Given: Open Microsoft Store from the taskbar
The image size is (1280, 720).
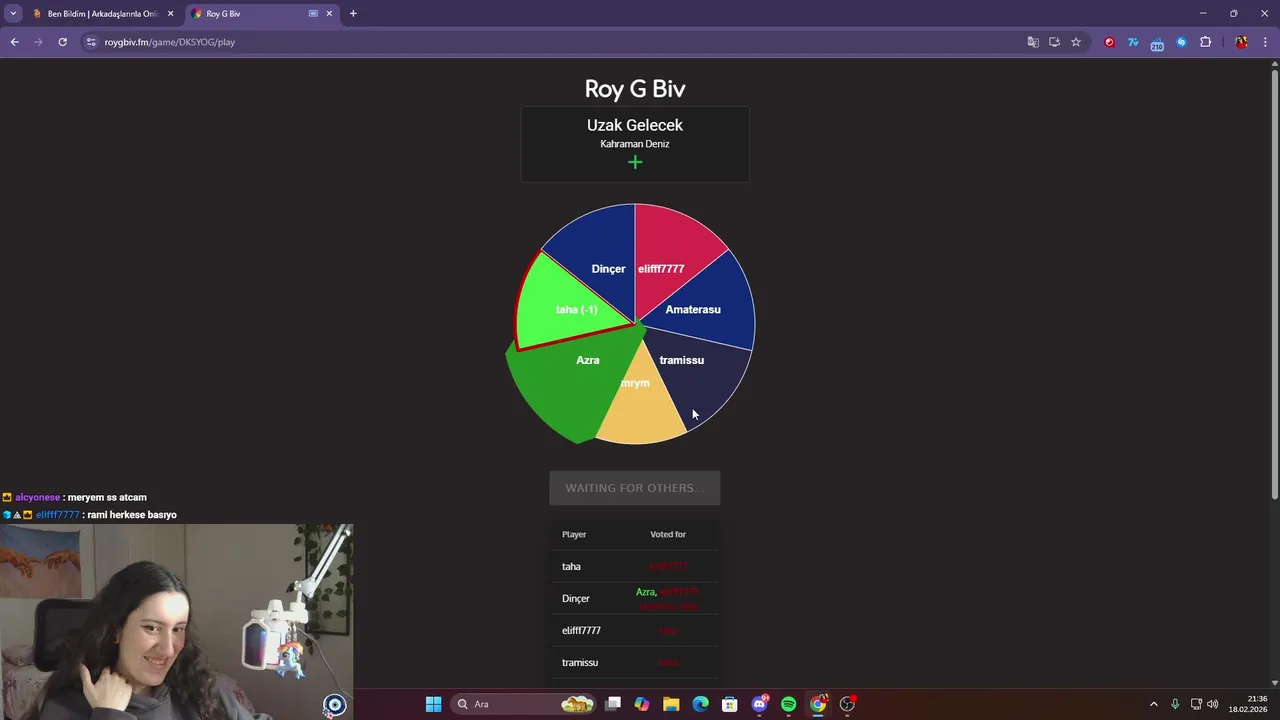Looking at the screenshot, I should [x=730, y=704].
